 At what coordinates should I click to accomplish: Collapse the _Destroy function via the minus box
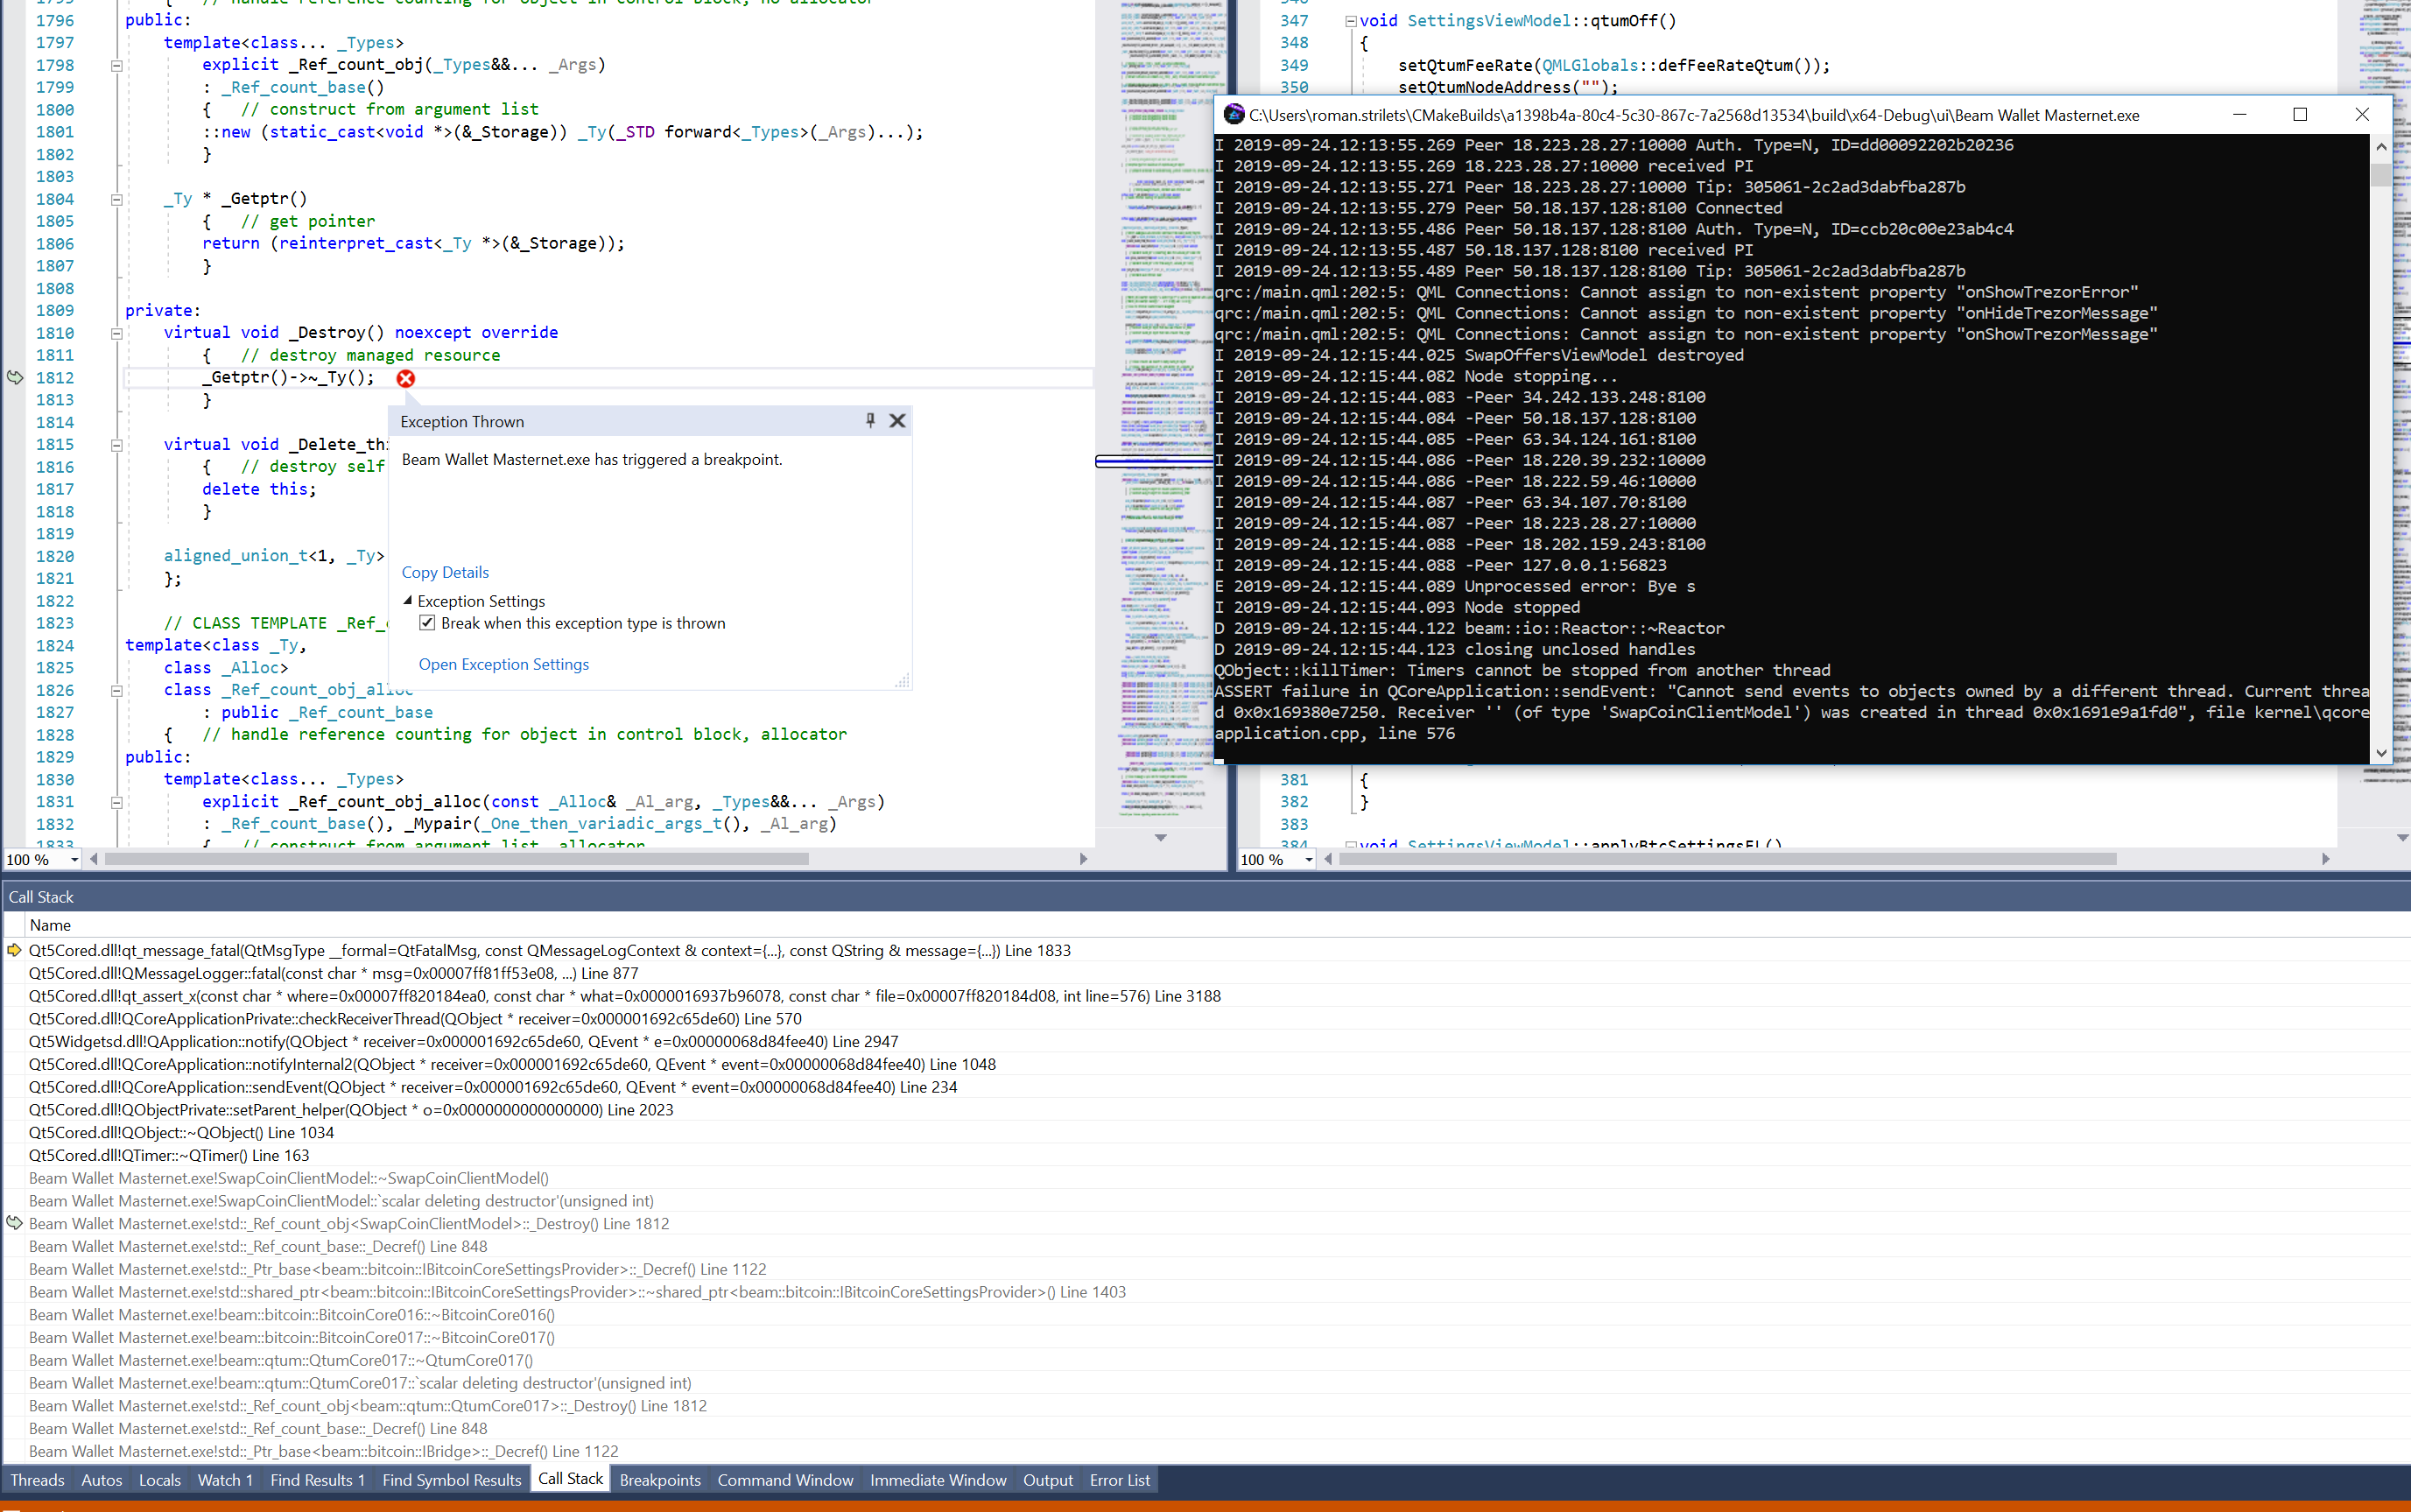[x=116, y=332]
